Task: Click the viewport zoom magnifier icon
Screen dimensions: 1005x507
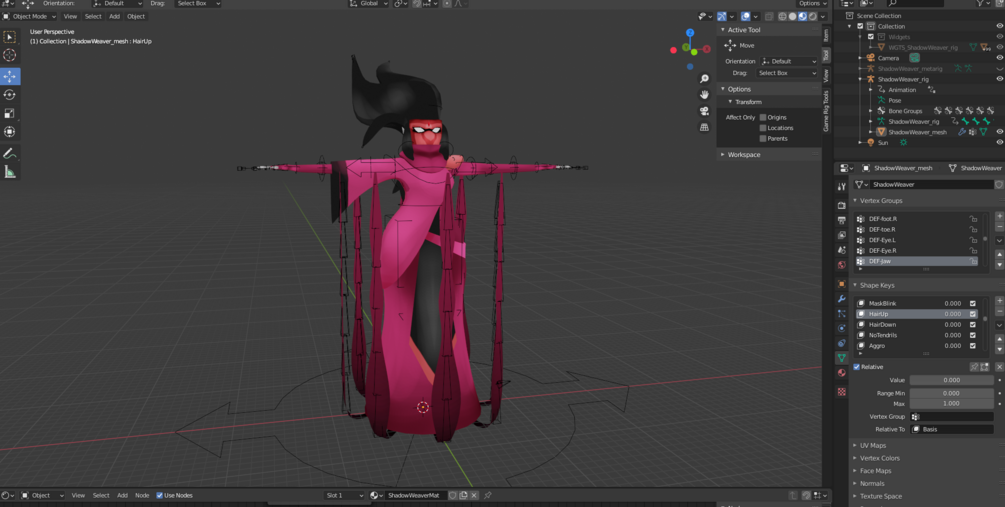Action: [704, 79]
